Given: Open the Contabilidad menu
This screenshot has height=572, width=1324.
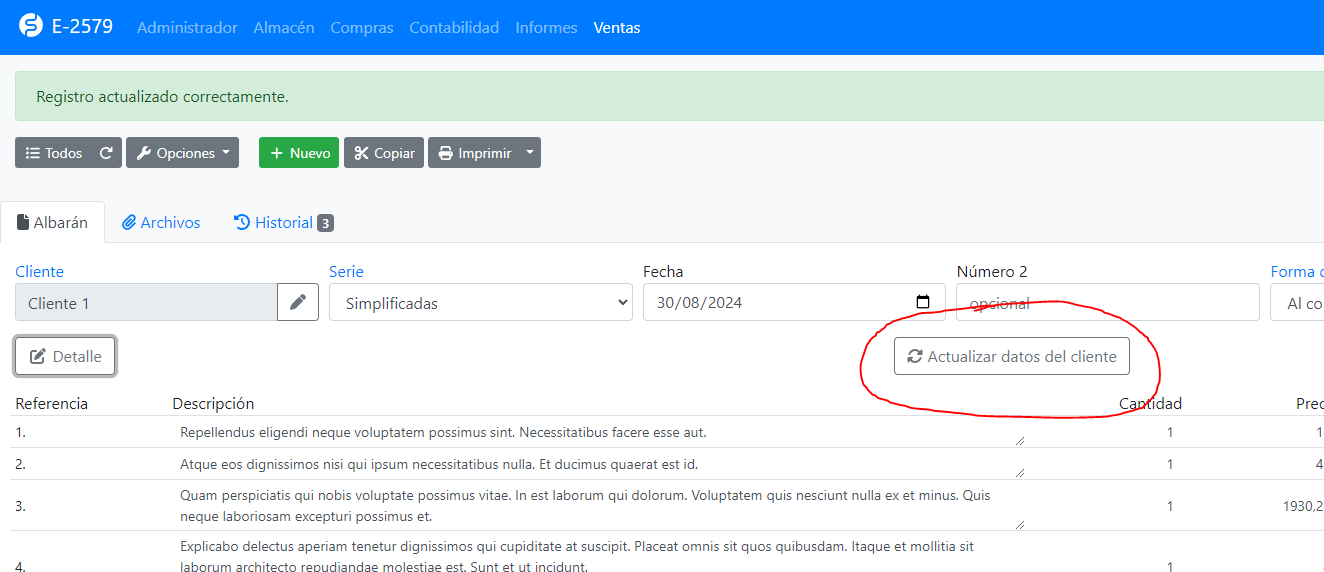Looking at the screenshot, I should pyautogui.click(x=454, y=27).
